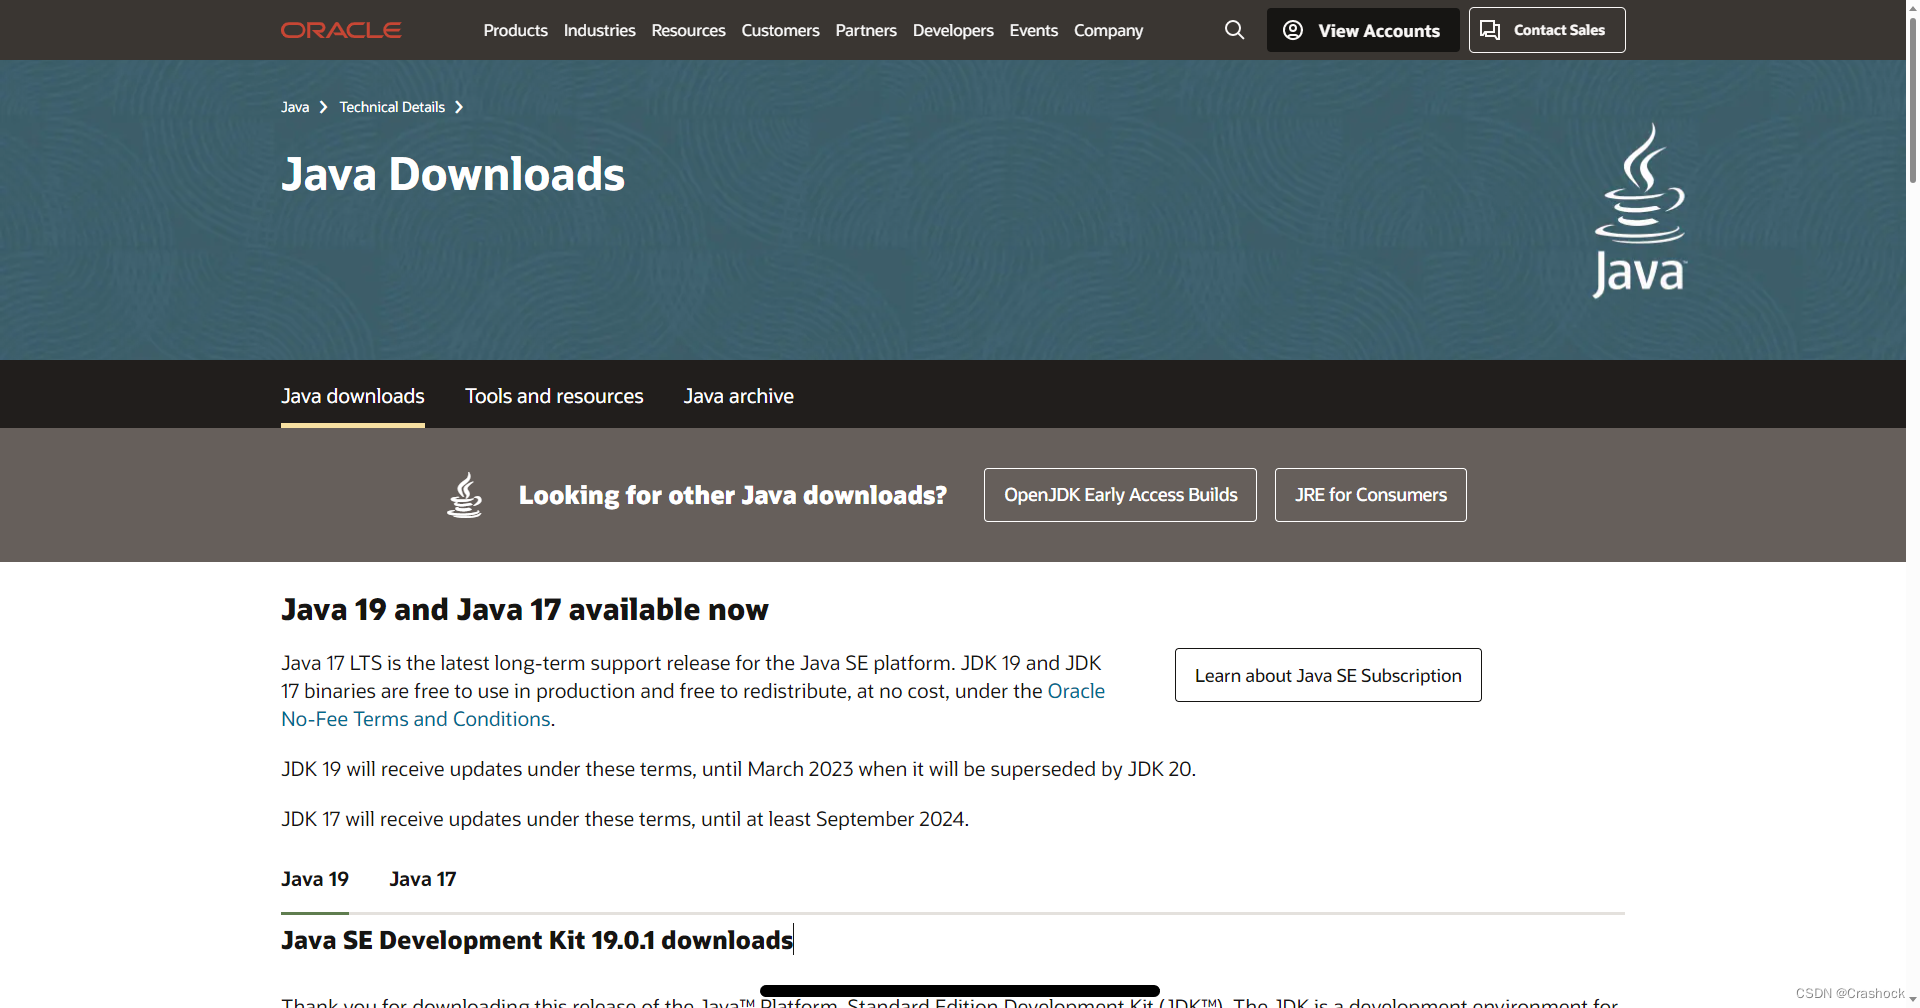Open the Customers menu
This screenshot has height=1008, width=1920.
[780, 30]
